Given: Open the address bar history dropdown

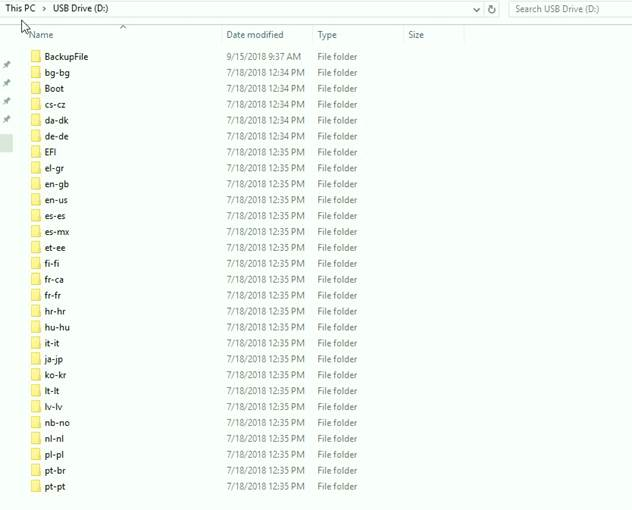Looking at the screenshot, I should [476, 9].
